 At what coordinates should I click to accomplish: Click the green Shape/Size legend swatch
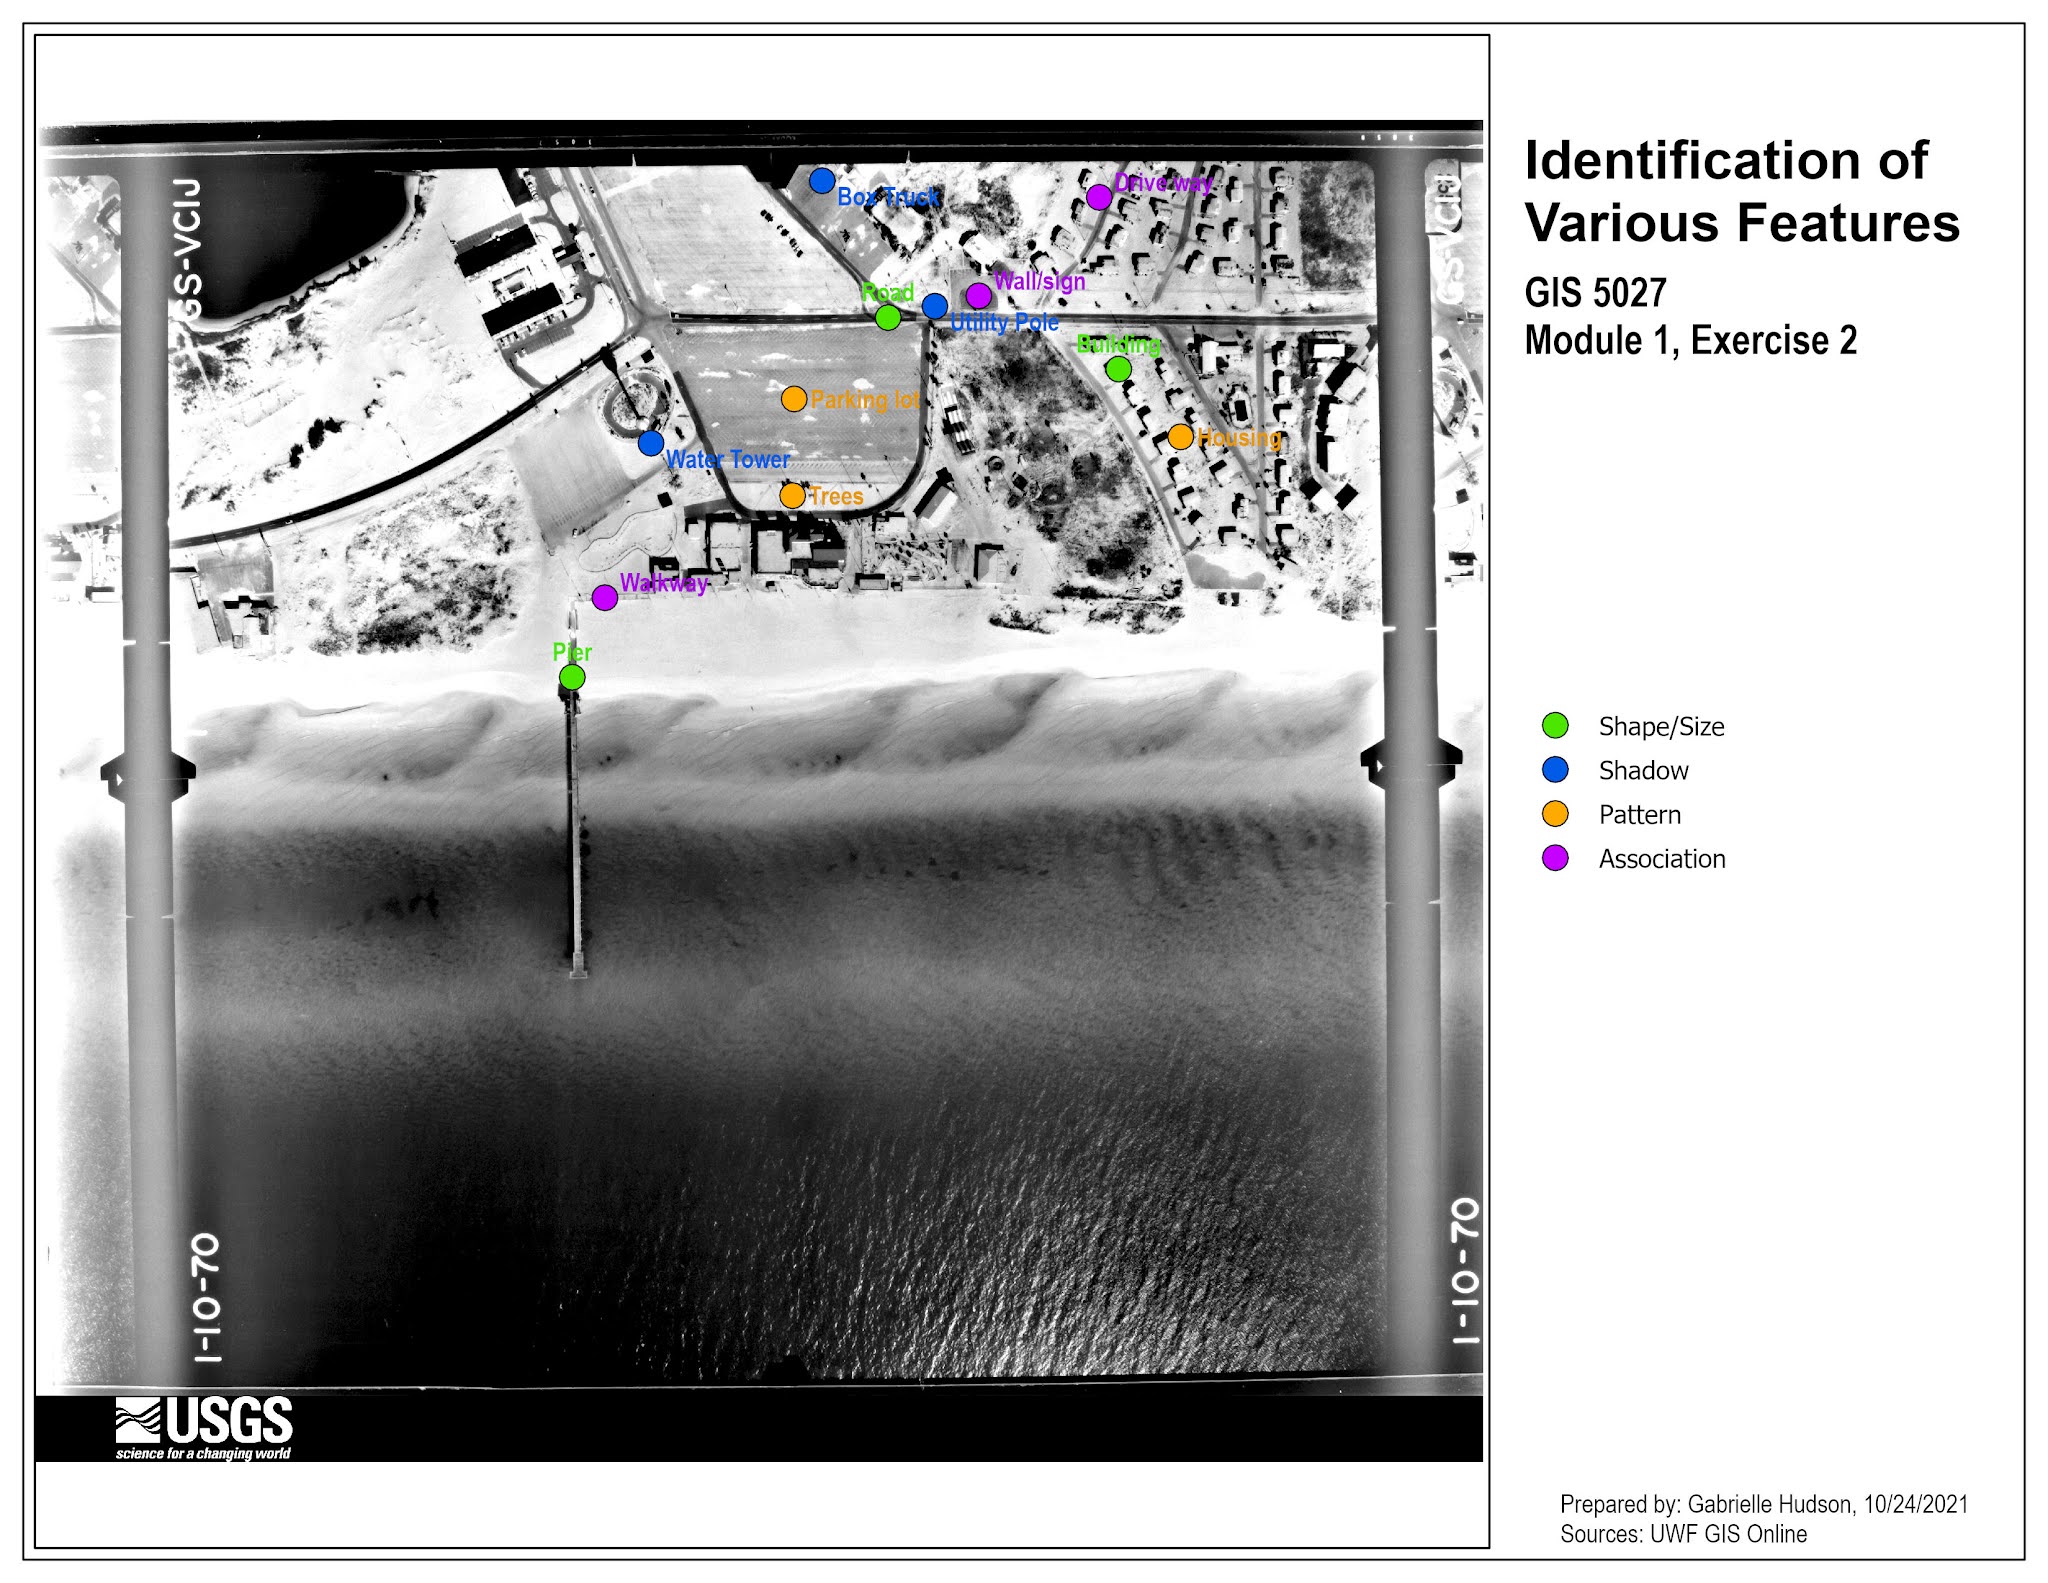pyautogui.click(x=1555, y=726)
